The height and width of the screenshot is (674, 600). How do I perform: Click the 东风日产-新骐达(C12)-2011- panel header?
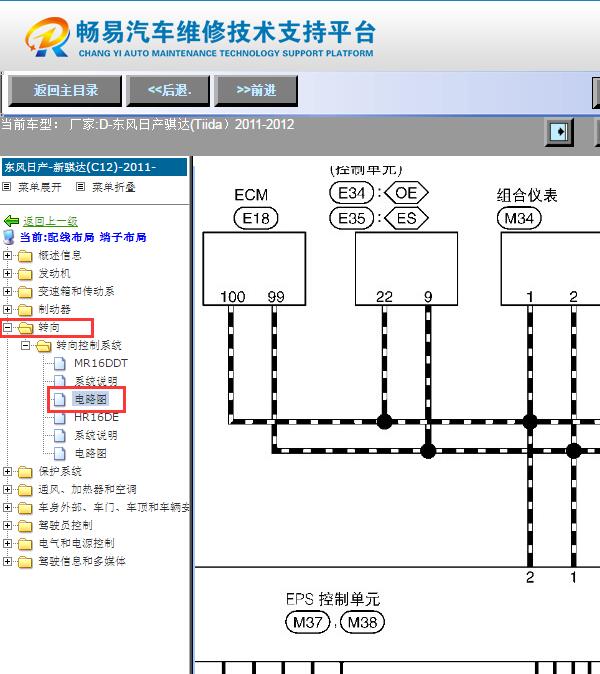point(95,167)
